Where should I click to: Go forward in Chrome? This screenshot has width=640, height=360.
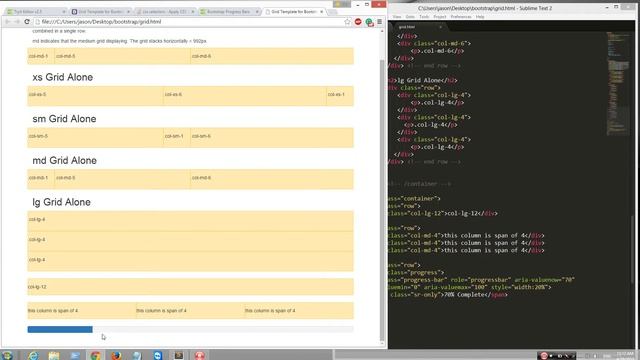pos(17,22)
